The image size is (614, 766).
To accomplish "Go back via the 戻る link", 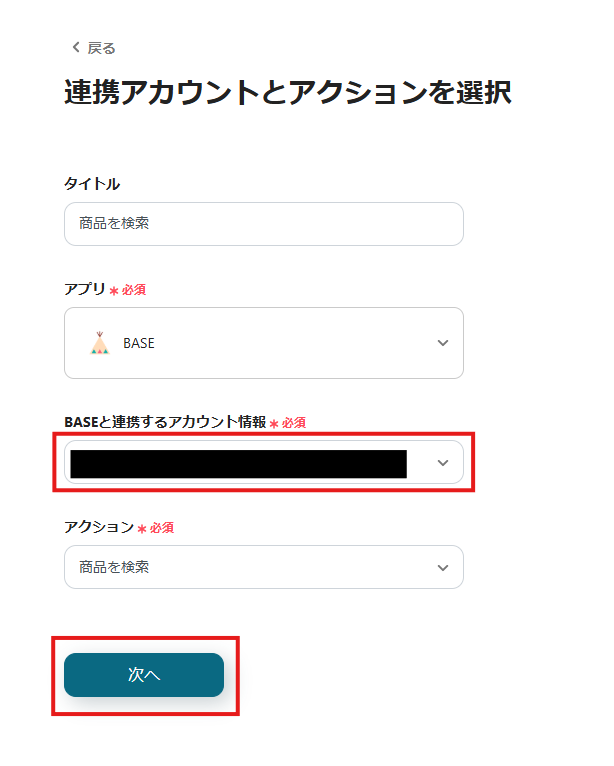I will click(x=101, y=48).
